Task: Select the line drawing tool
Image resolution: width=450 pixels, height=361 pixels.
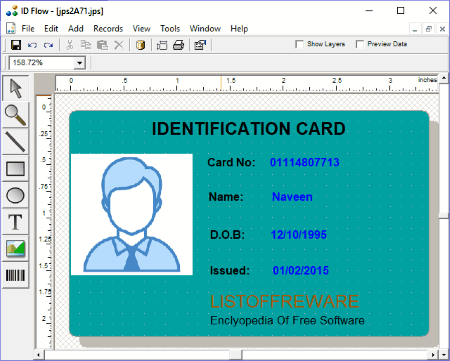Action: pos(15,142)
